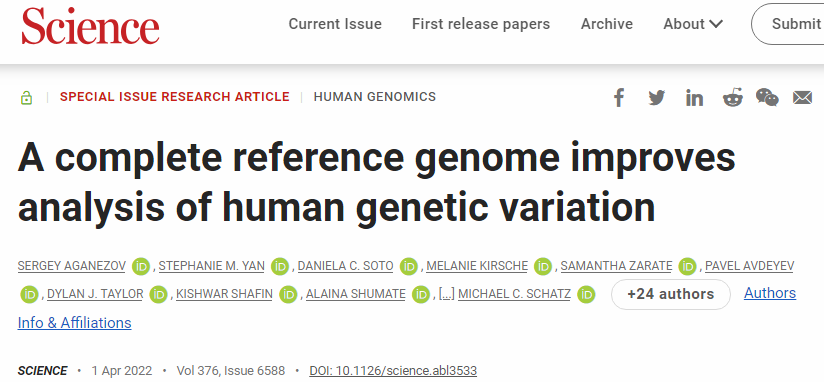The height and width of the screenshot is (382, 824).
Task: Go to First release papers
Action: point(481,24)
